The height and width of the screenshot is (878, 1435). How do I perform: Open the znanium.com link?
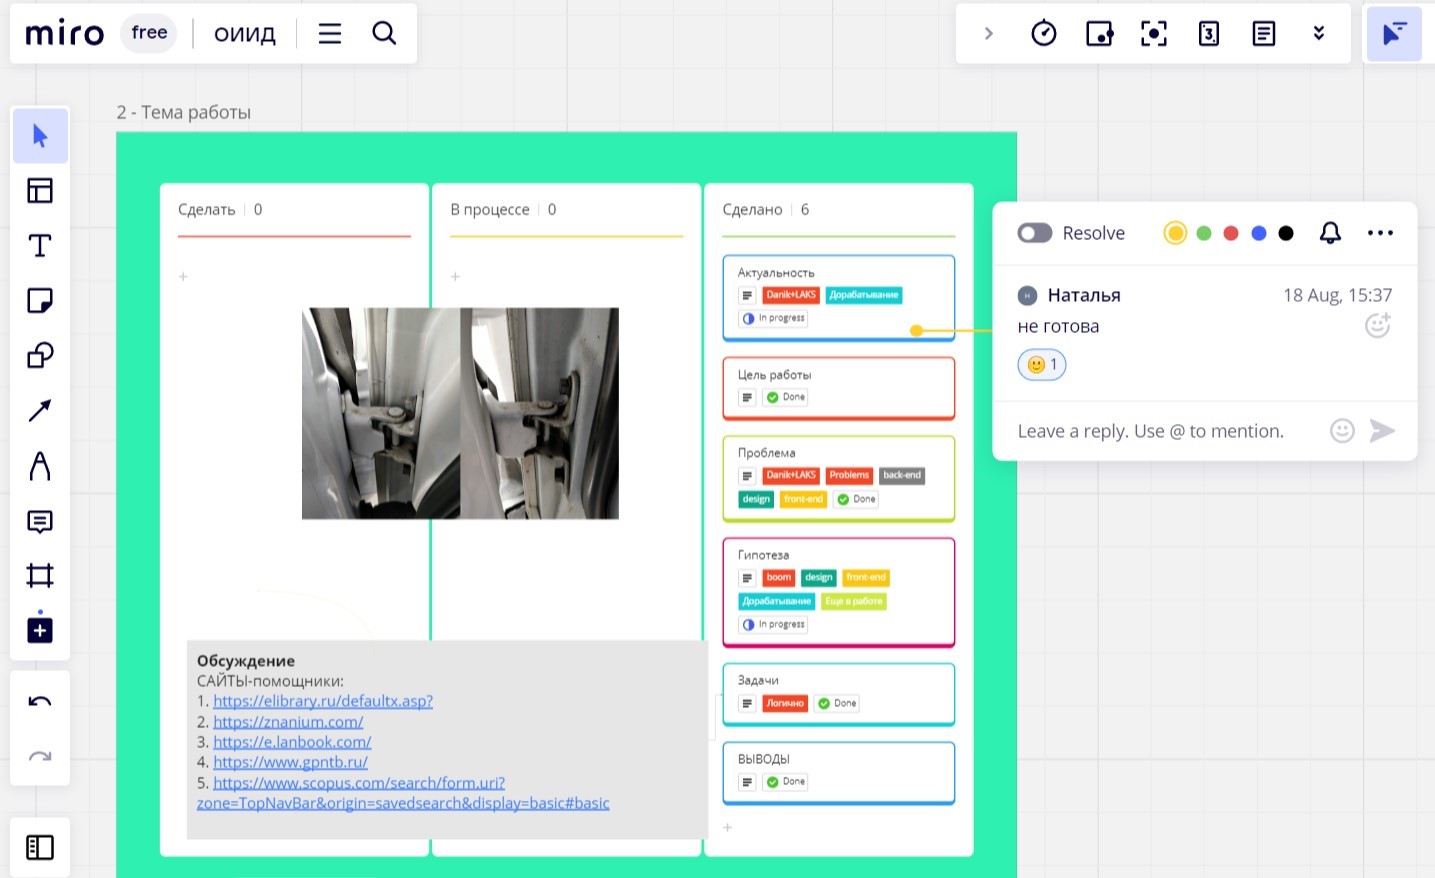coord(288,722)
